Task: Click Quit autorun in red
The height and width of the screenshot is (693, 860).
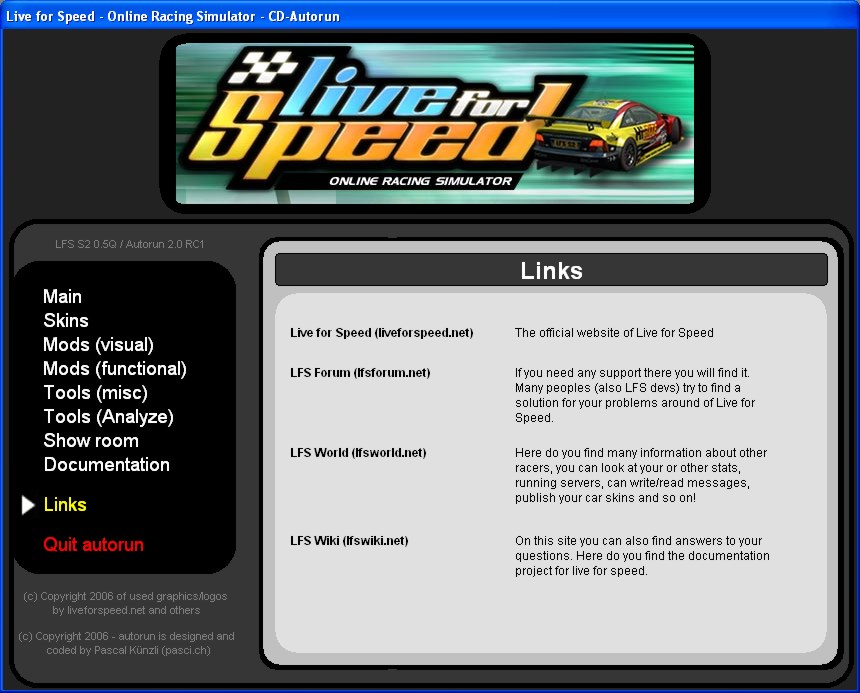Action: point(93,545)
